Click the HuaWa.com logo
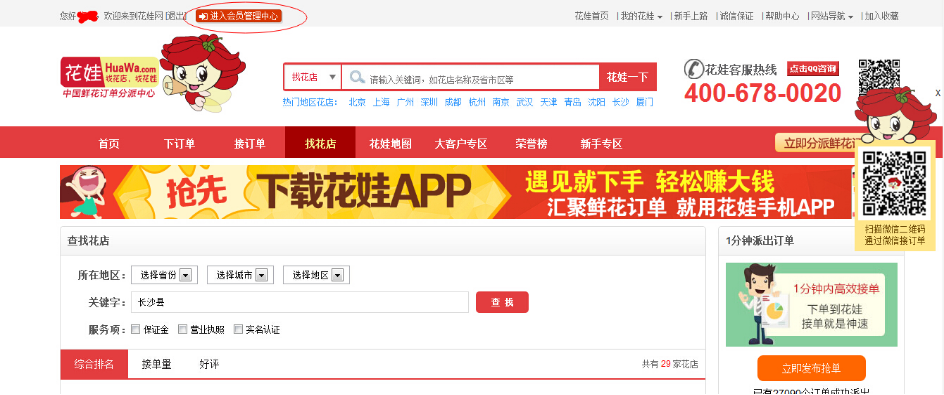 point(109,77)
